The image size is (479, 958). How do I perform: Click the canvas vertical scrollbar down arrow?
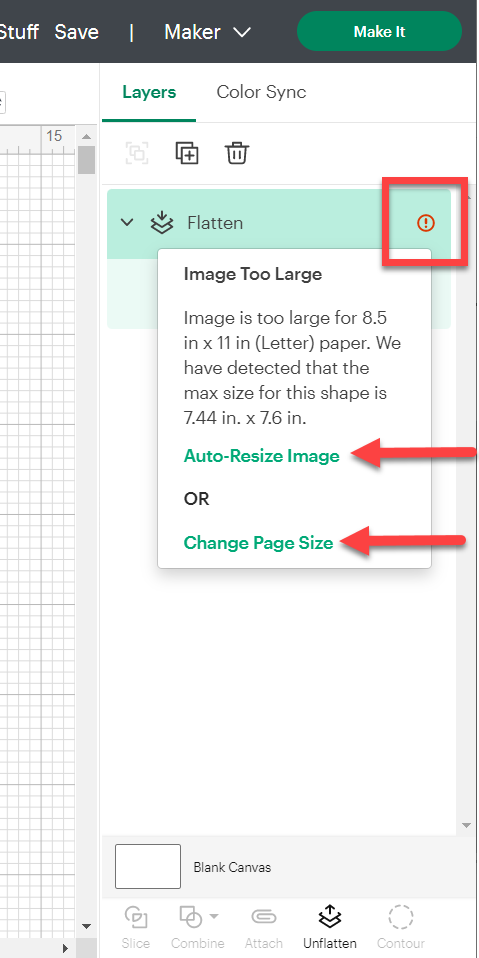[86, 926]
